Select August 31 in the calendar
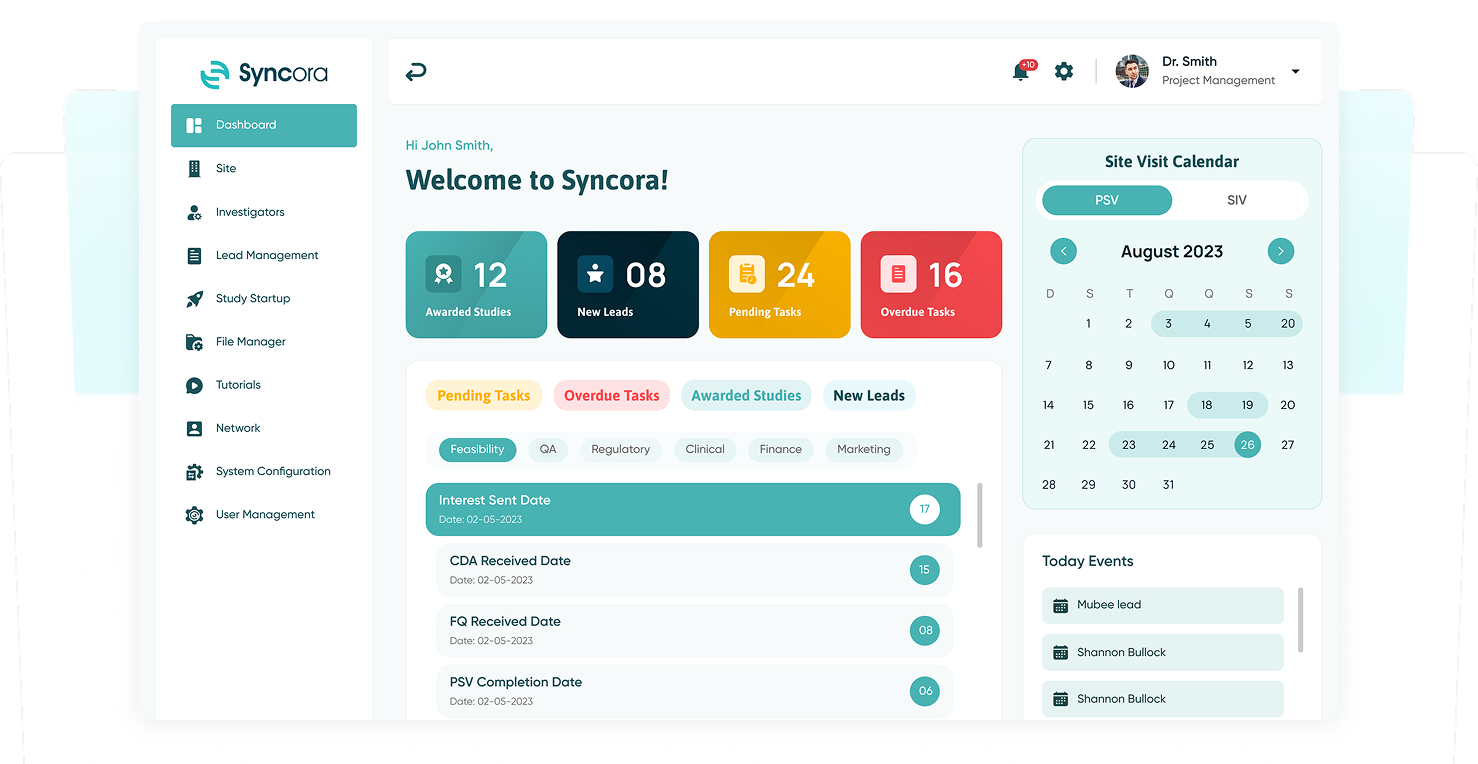The image size is (1478, 764). click(1168, 485)
